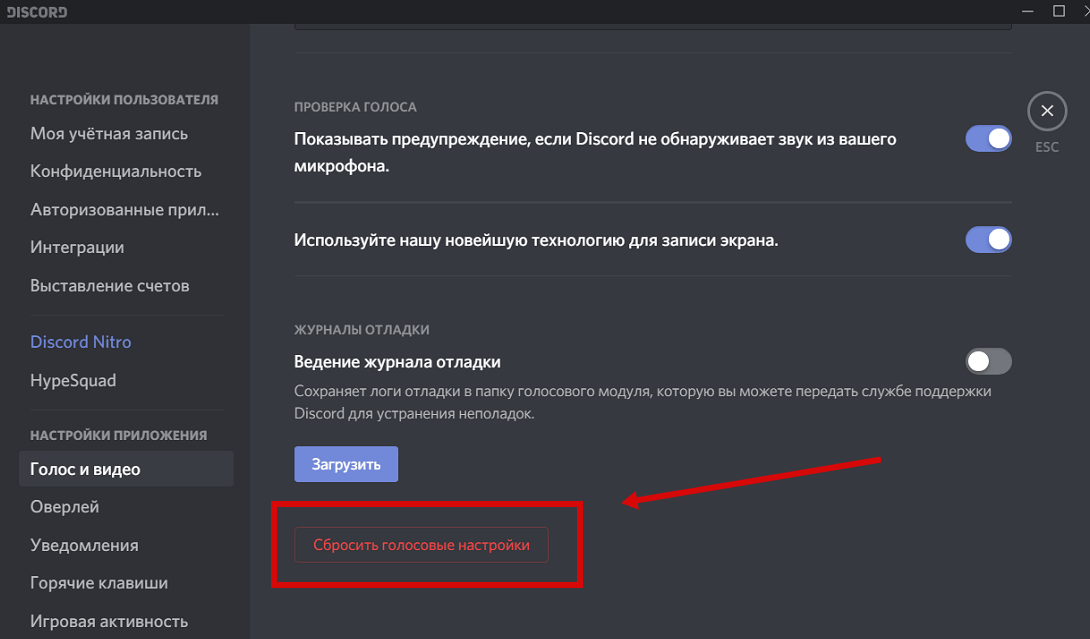
Task: Minimize the Discord window
Action: [x=1027, y=11]
